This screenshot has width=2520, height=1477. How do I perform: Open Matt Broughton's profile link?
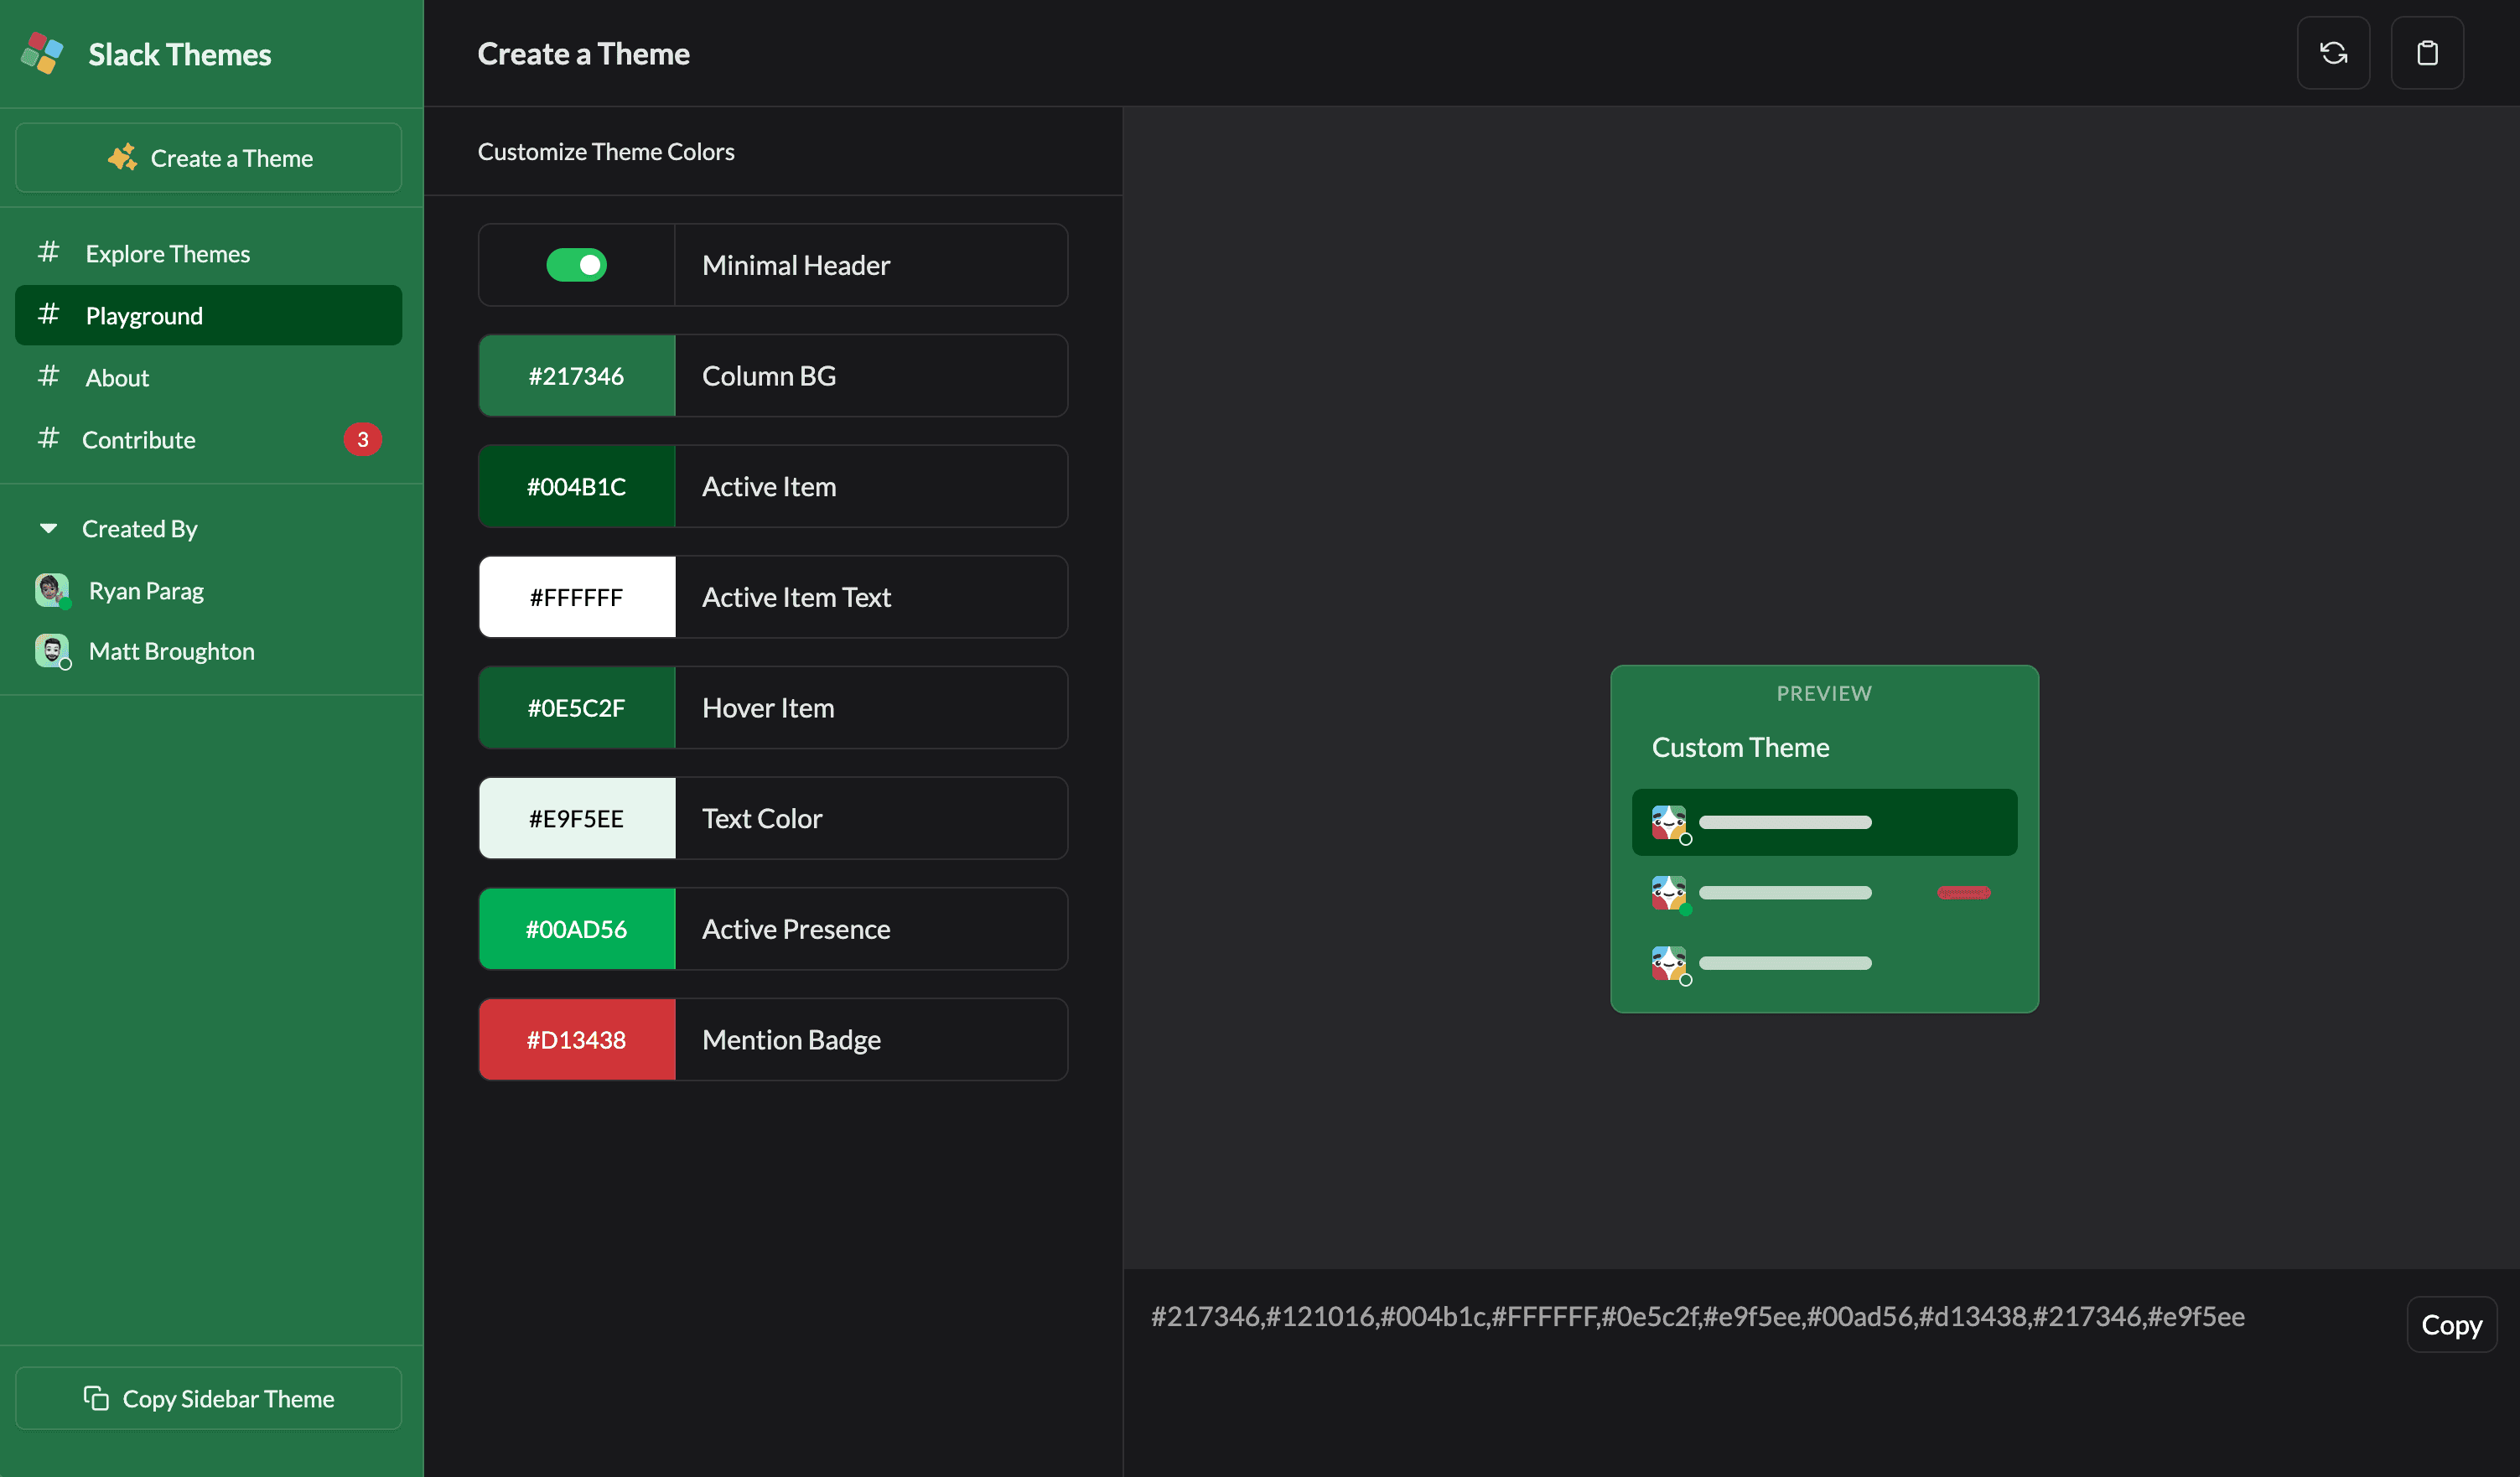(x=171, y=651)
